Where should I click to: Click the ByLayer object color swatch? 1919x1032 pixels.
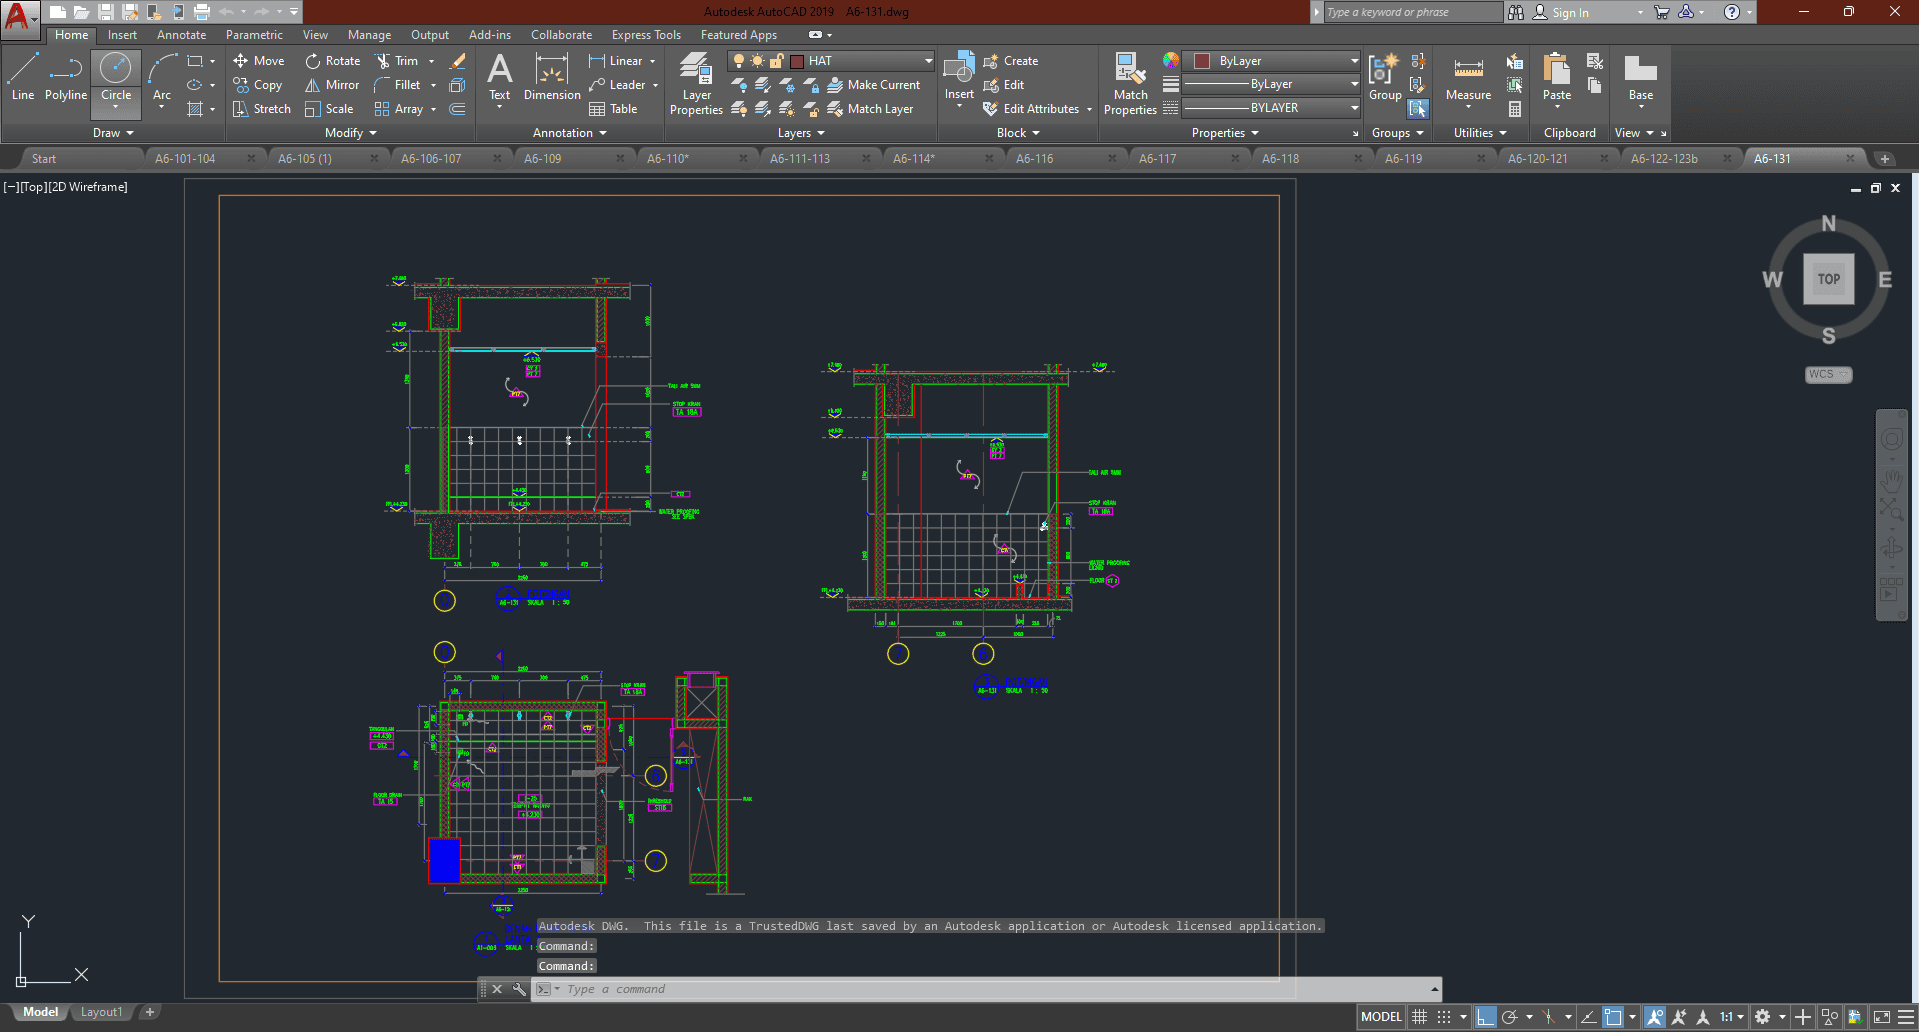[1203, 61]
